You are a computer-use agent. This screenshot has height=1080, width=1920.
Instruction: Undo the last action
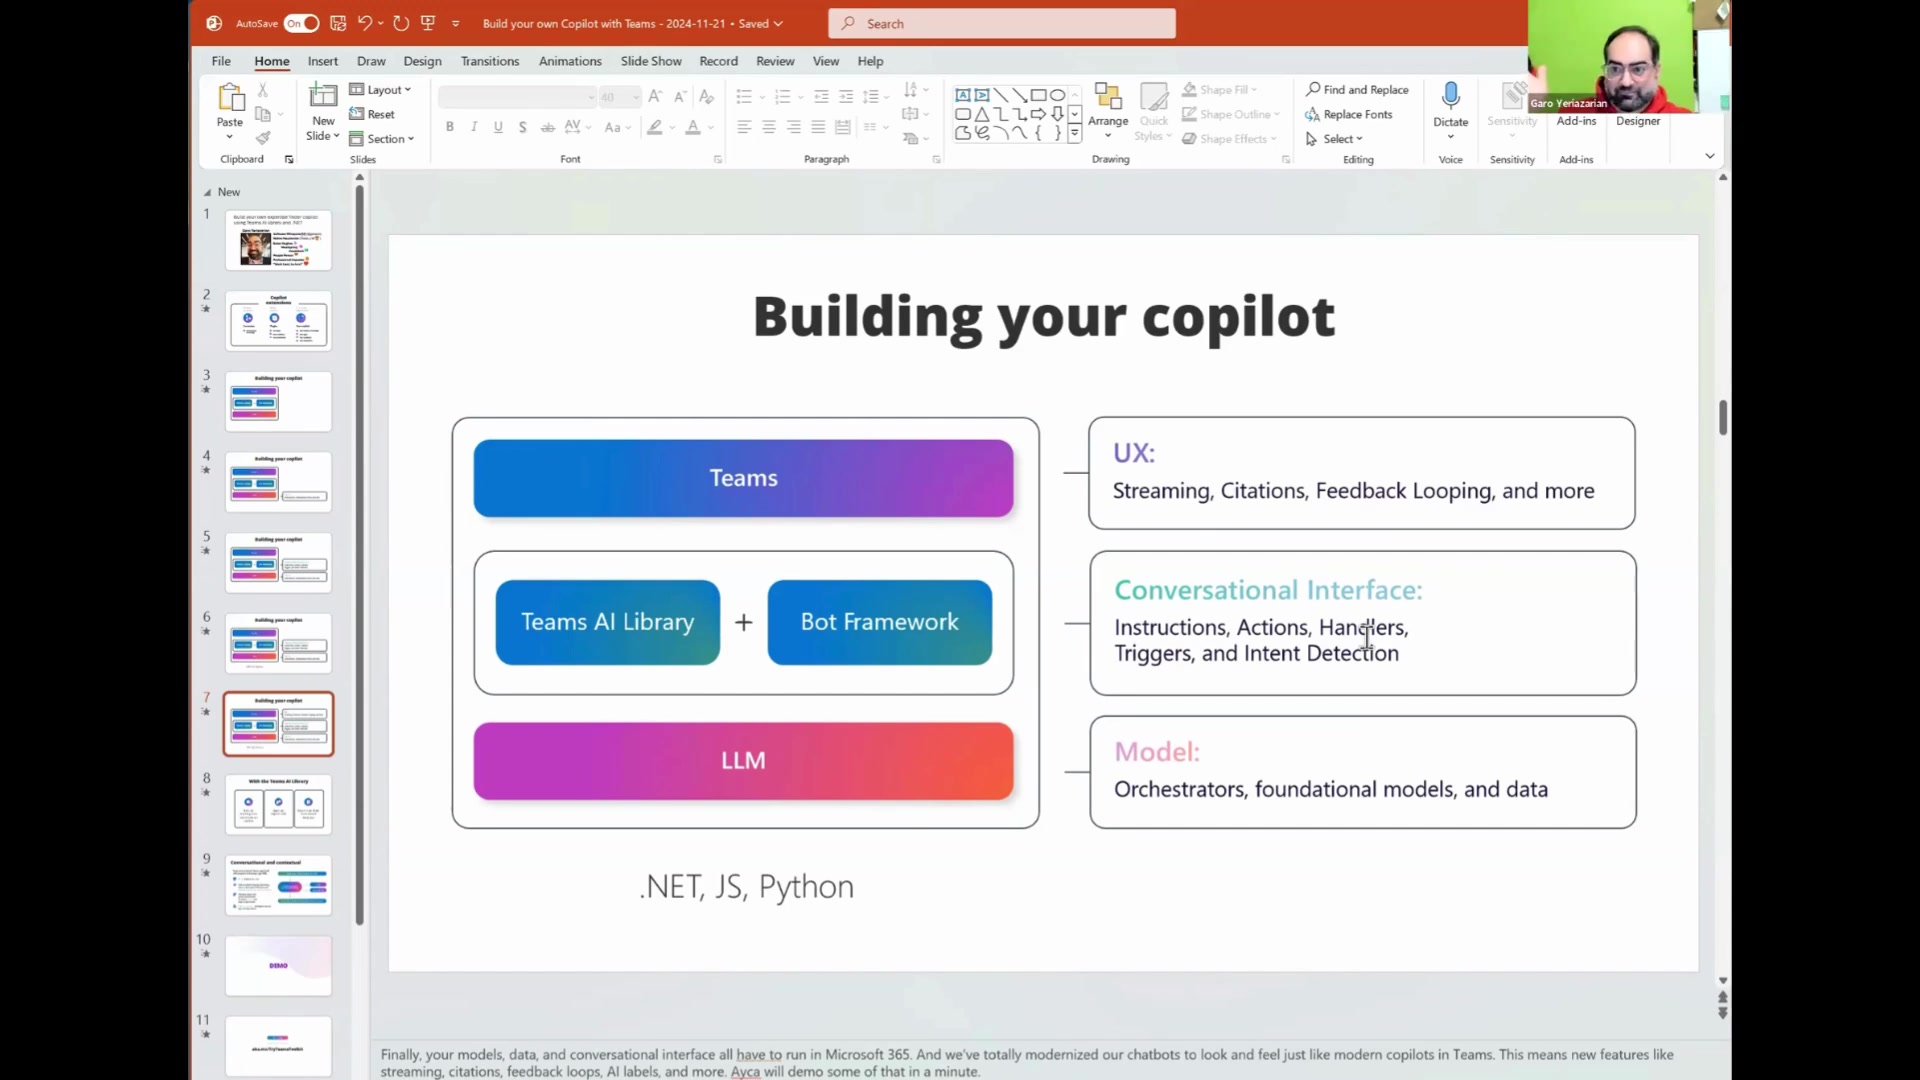point(364,23)
